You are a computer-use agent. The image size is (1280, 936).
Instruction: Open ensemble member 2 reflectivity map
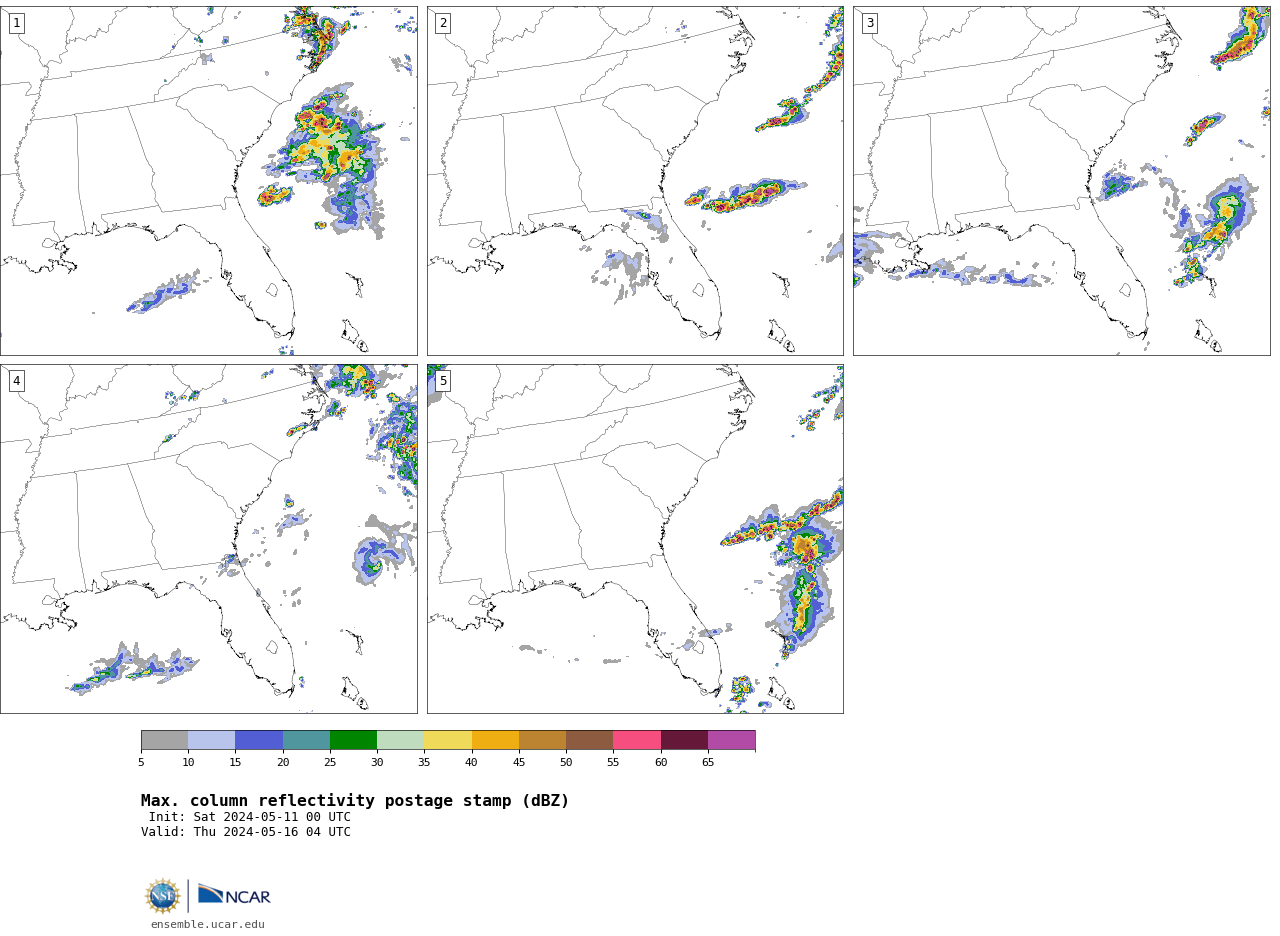coord(635,181)
